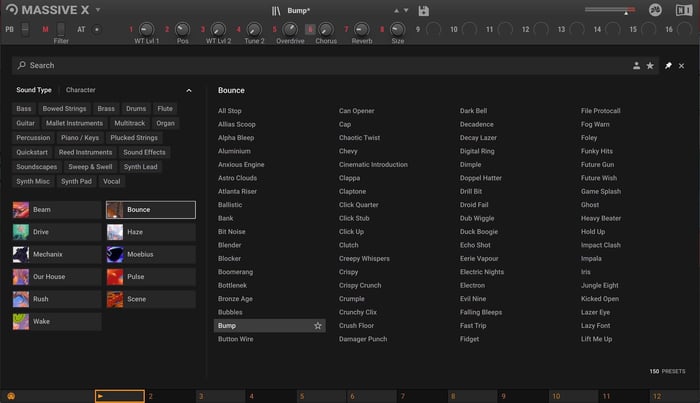Screen dimensions: 700x403
Task: Switch to Character tab
Action: (x=80, y=90)
